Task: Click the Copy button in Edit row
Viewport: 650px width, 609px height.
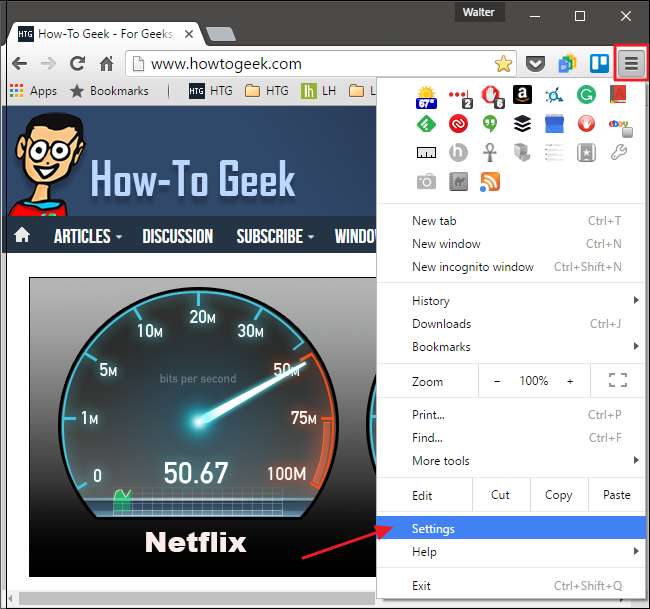Action: coord(558,495)
